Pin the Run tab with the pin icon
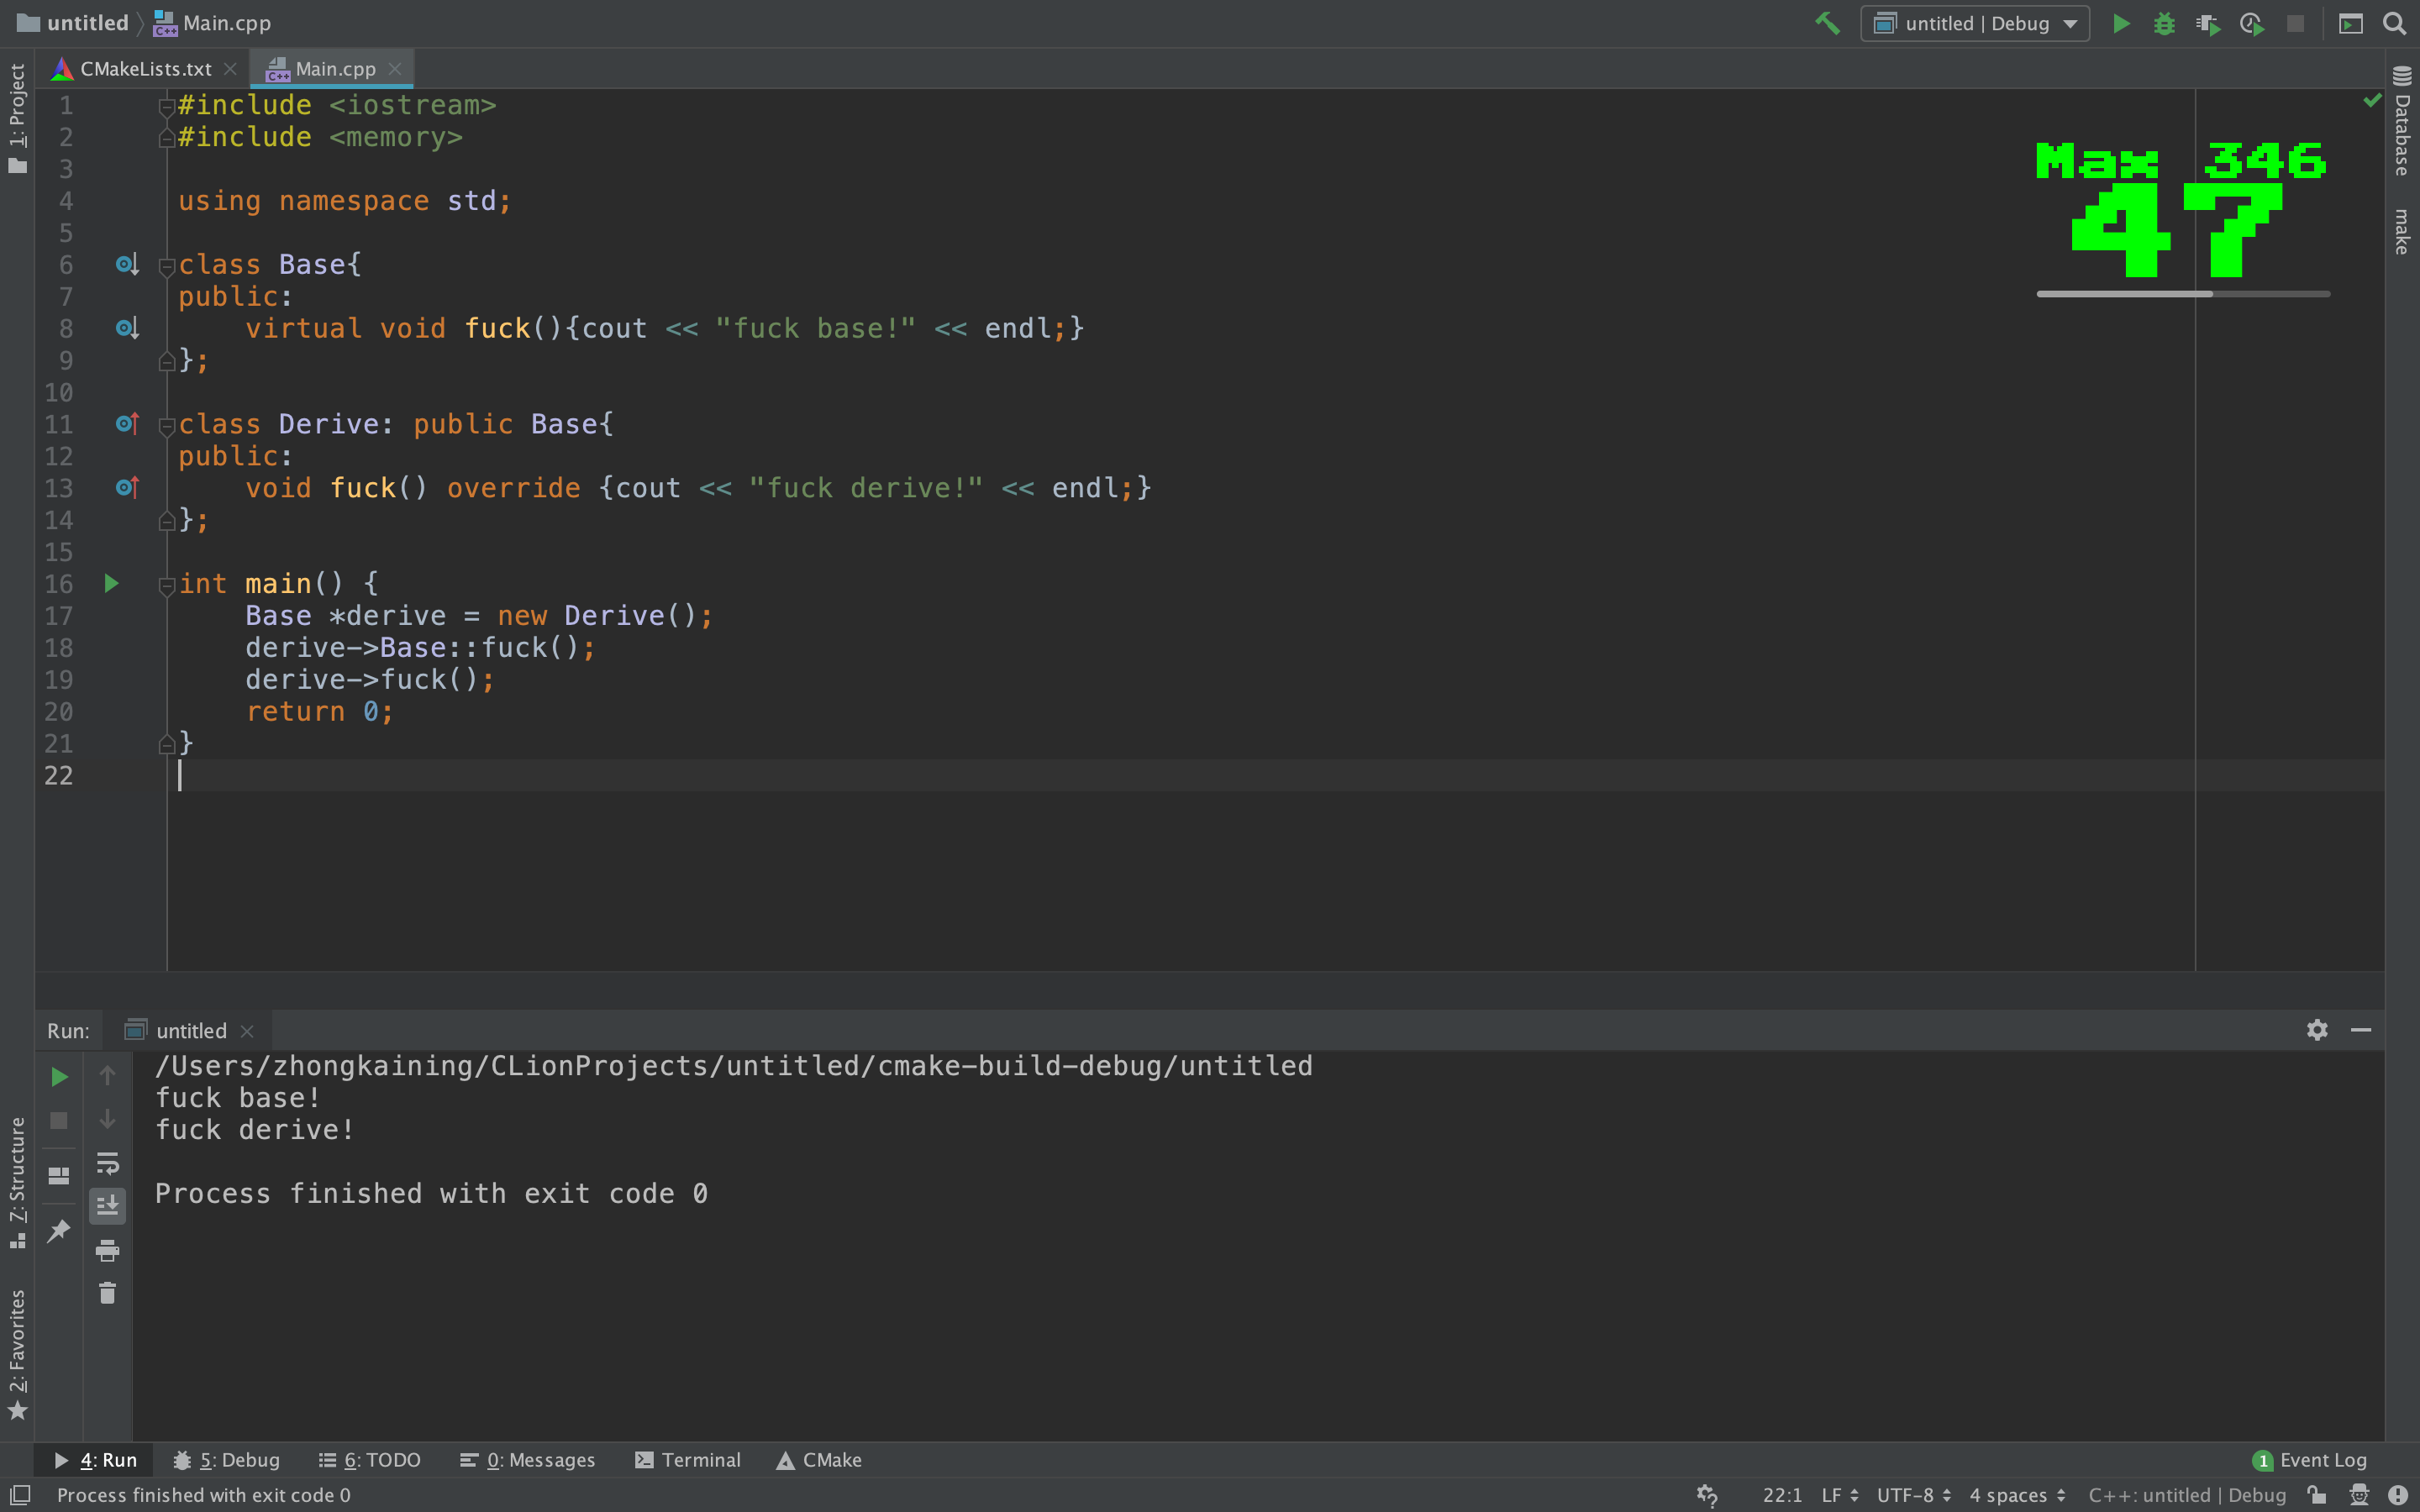This screenshot has width=2420, height=1512. tap(59, 1231)
